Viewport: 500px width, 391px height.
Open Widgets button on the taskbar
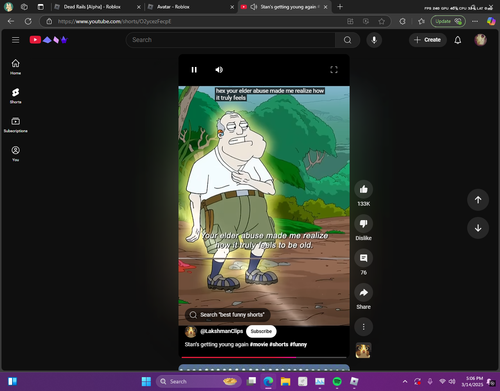(12, 381)
